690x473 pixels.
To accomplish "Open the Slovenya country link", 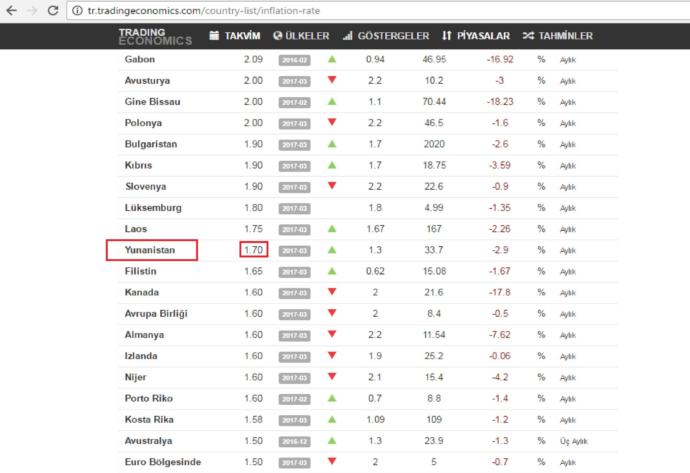I will coord(145,186).
